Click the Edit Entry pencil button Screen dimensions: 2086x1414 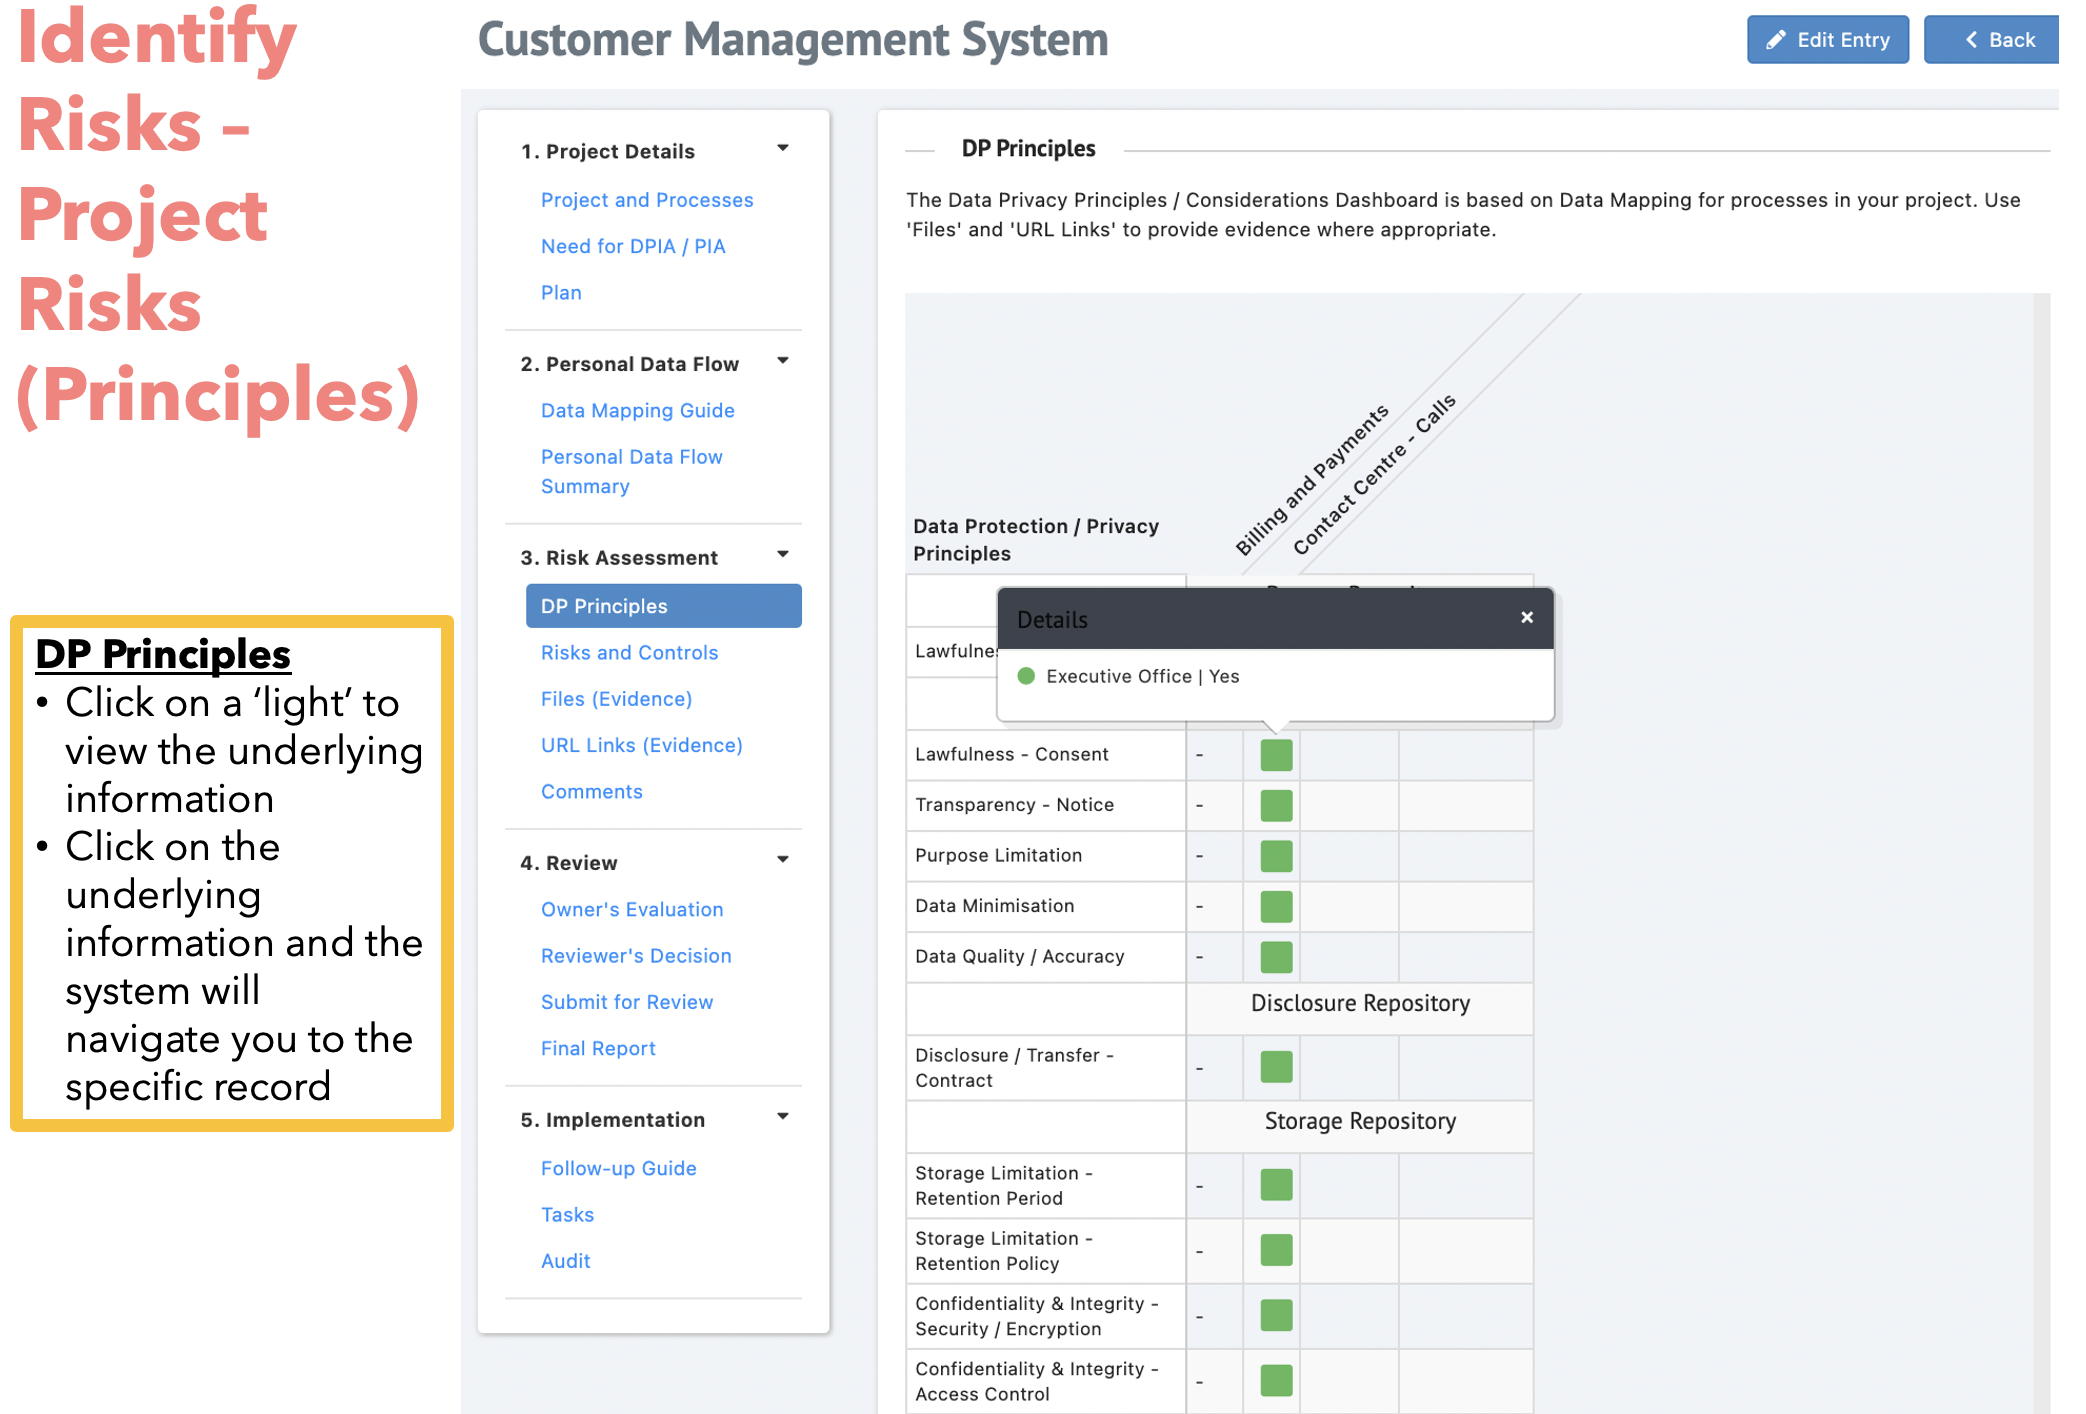pos(1827,40)
